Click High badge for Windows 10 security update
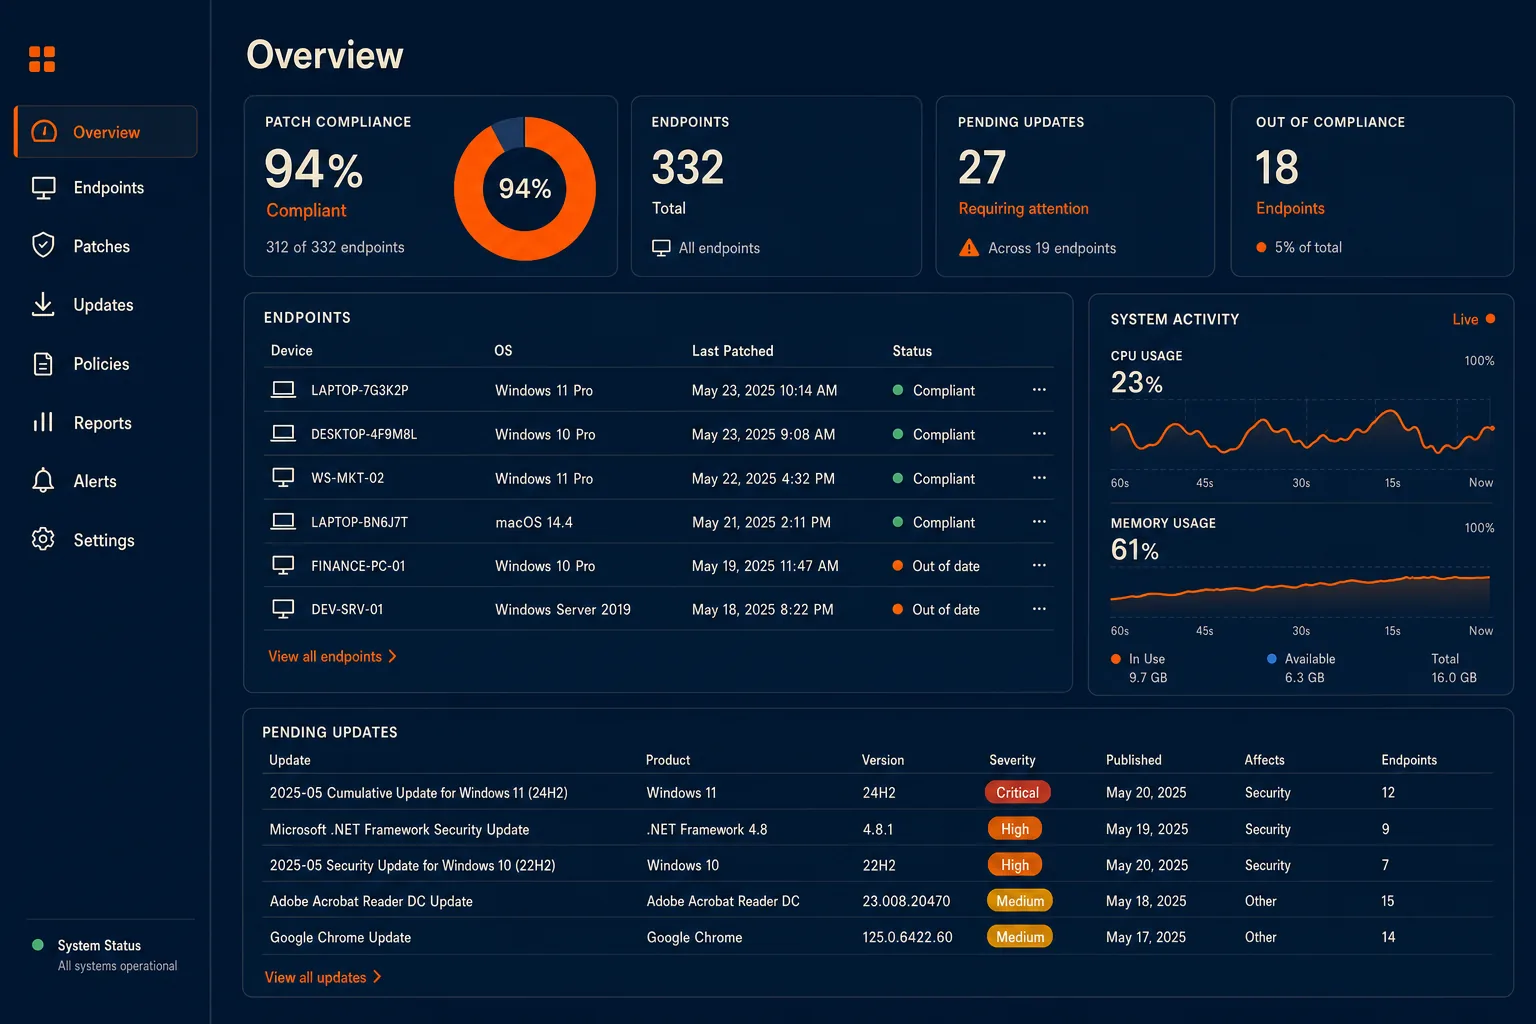The height and width of the screenshot is (1024, 1536). tap(1014, 865)
